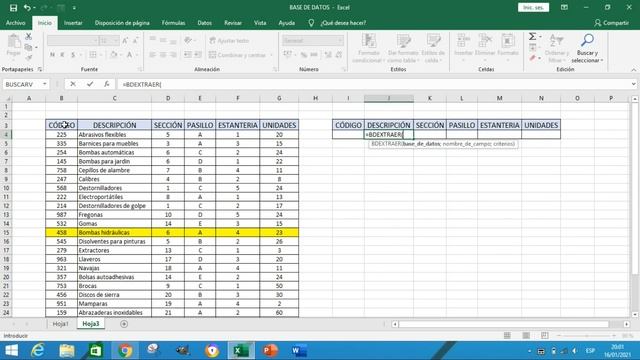Image resolution: width=640 pixels, height=360 pixels.
Task: Click the vertical scrollbar down arrow
Action: [635, 314]
